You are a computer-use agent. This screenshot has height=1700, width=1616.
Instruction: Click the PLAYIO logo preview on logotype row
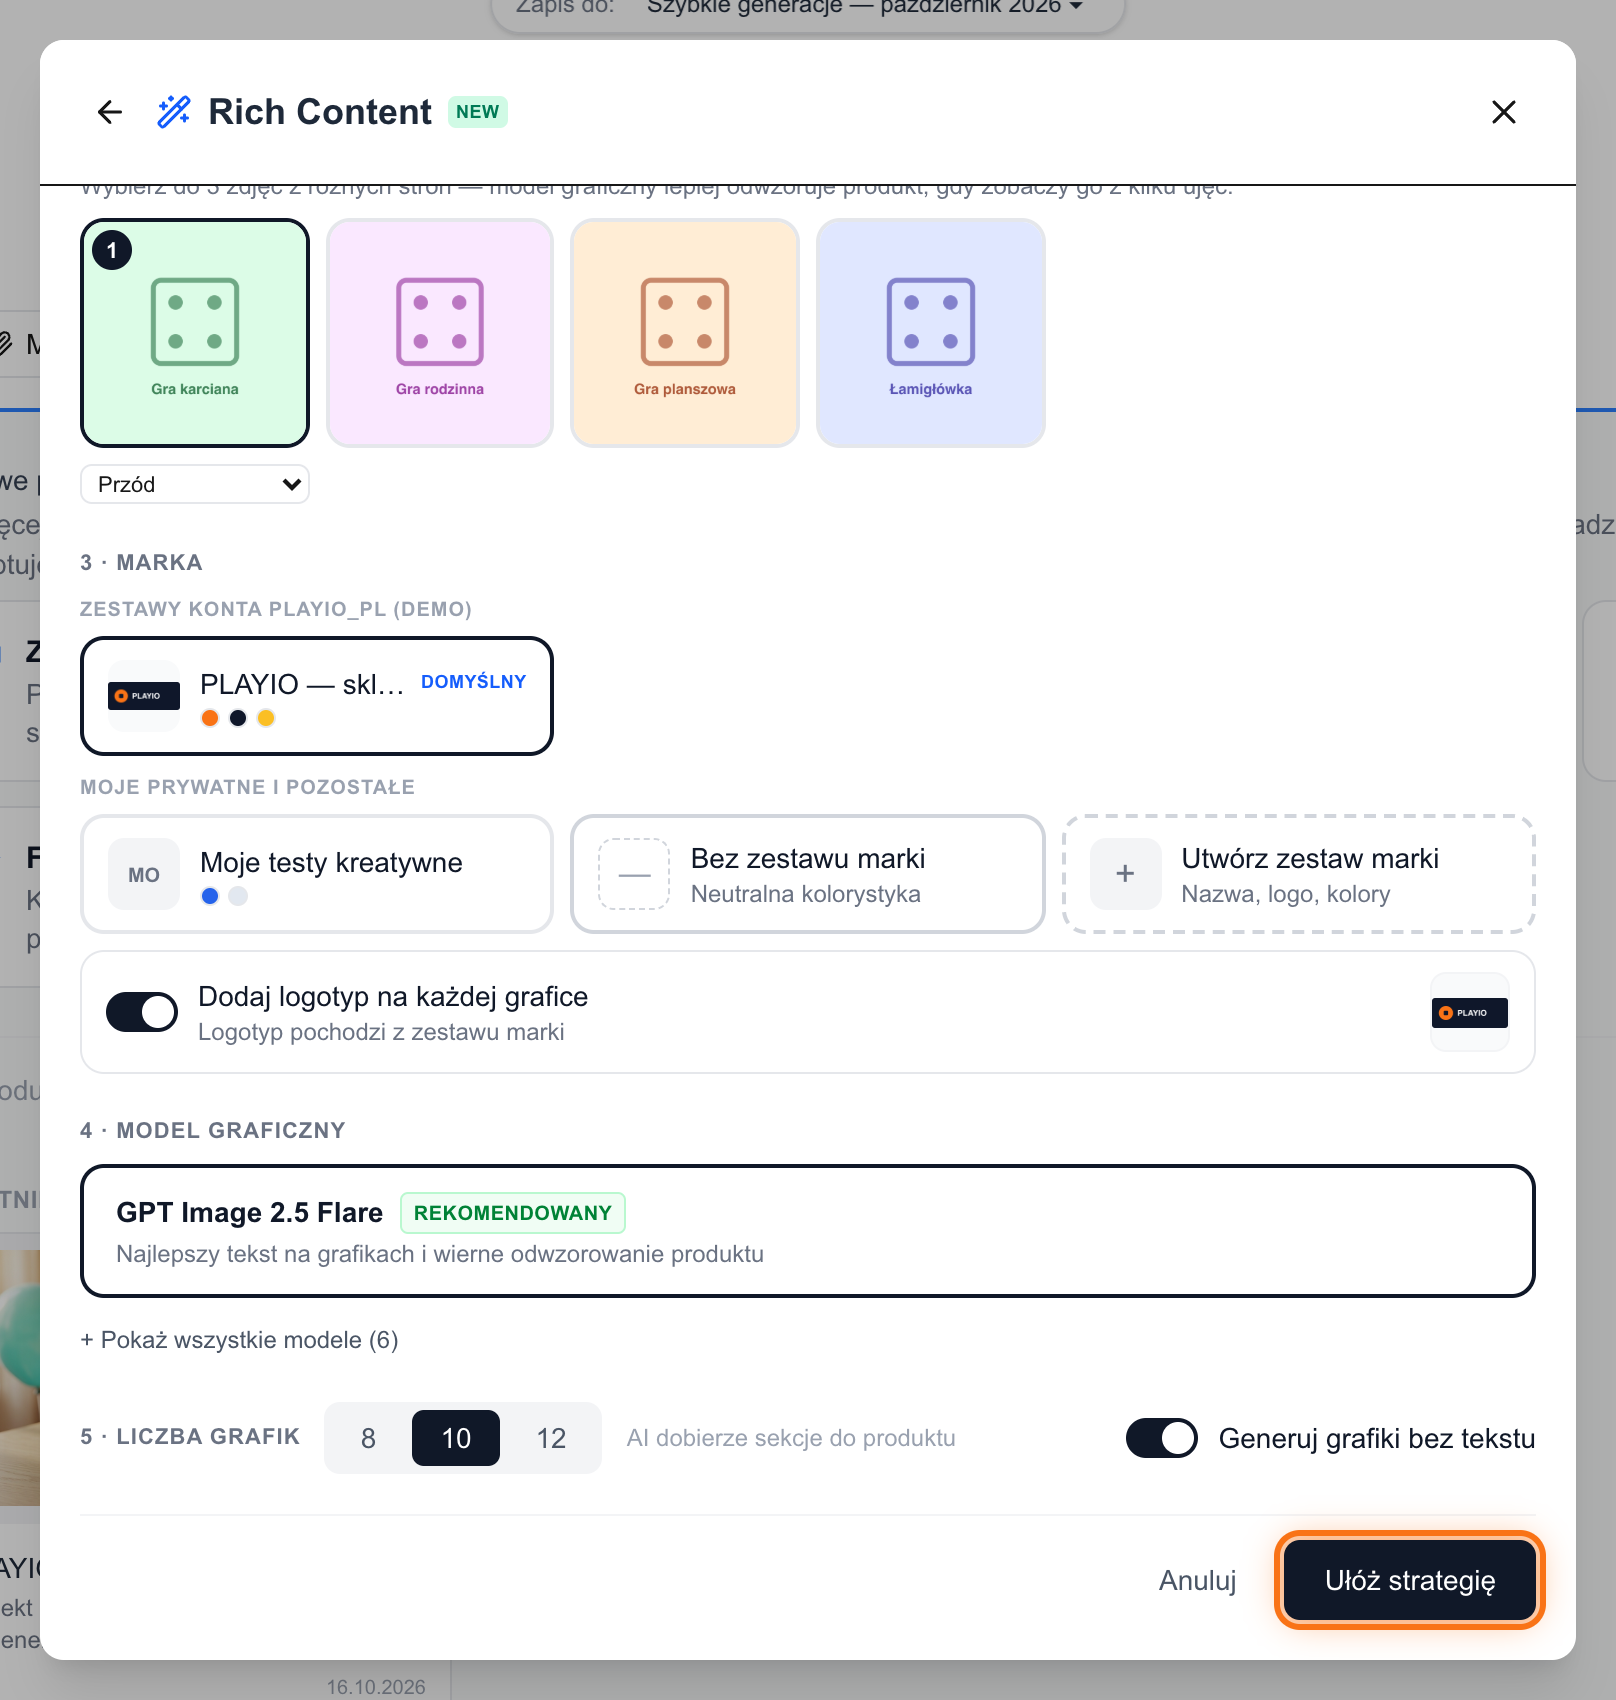pos(1470,1012)
